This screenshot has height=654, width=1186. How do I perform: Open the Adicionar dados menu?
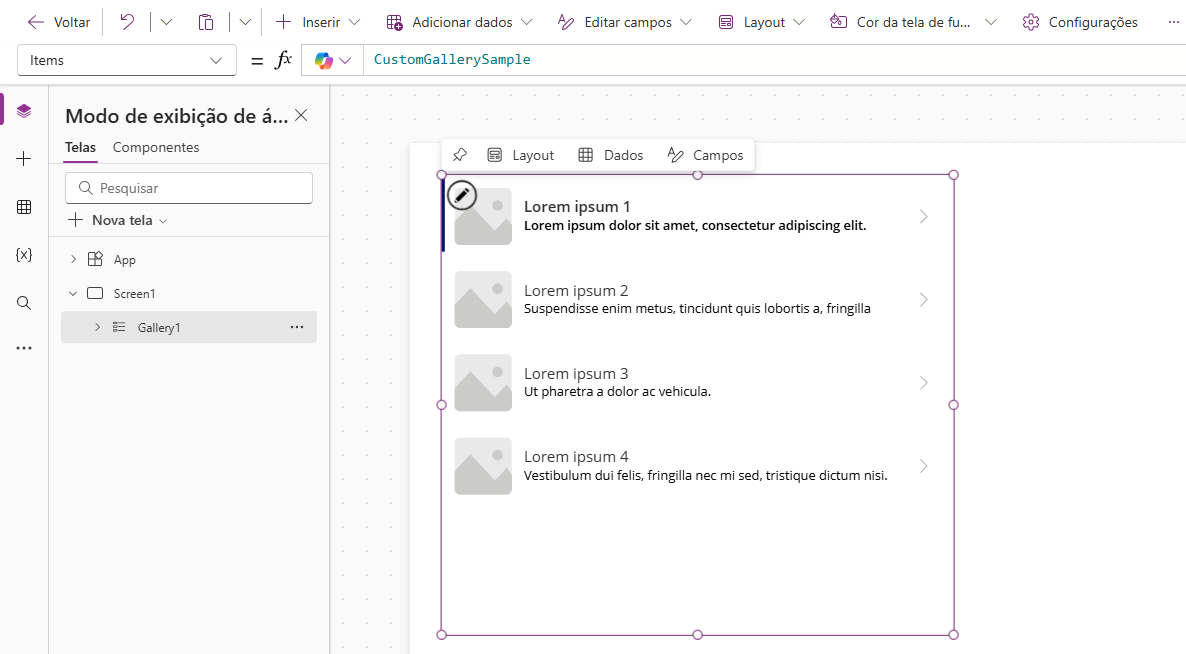[x=459, y=22]
